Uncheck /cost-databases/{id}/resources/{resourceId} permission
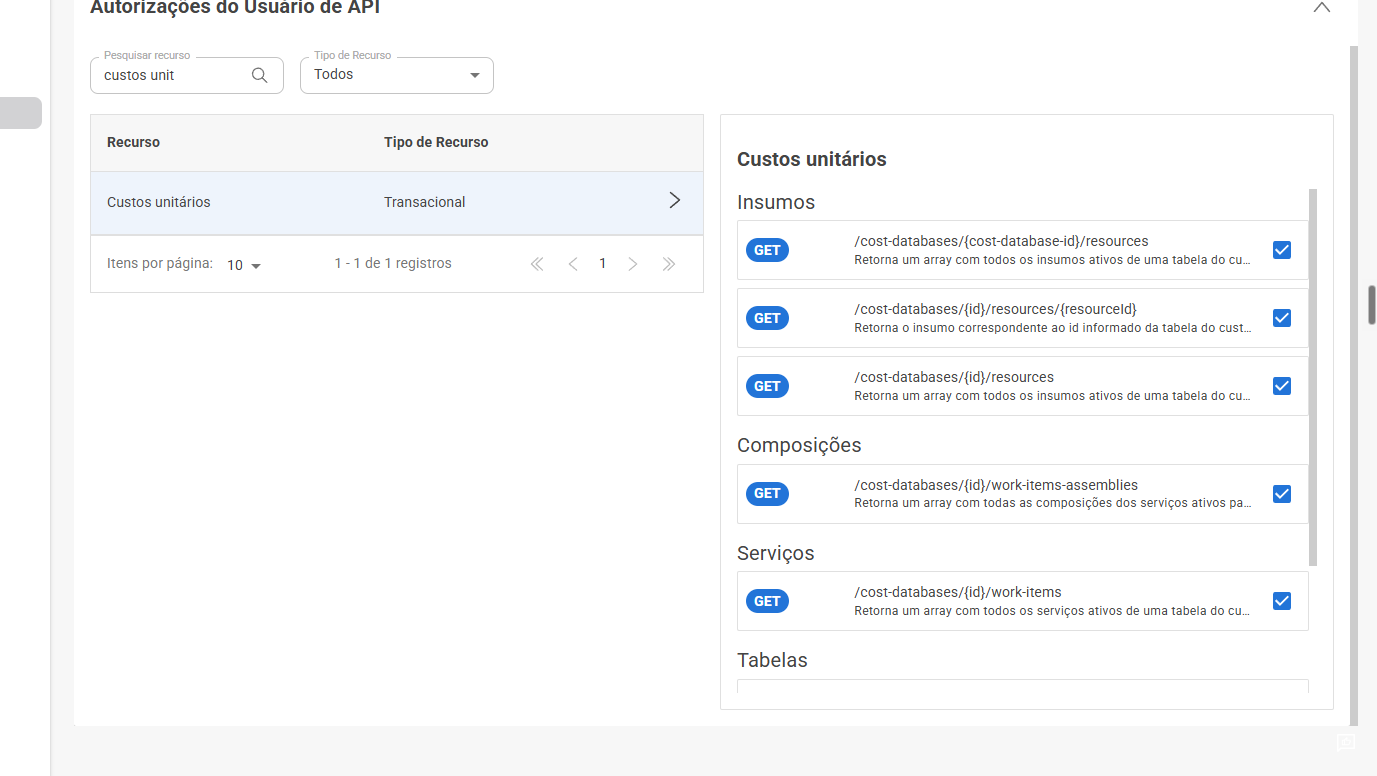The image size is (1377, 776). tap(1282, 318)
